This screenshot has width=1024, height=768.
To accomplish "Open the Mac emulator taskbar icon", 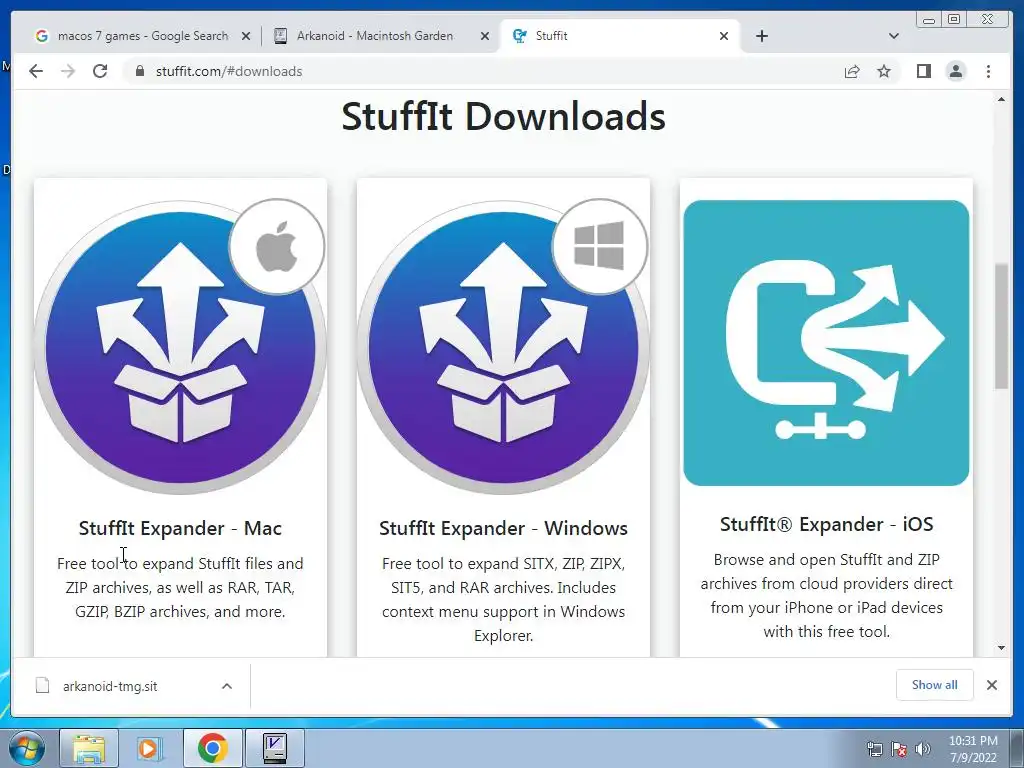I will [275, 748].
